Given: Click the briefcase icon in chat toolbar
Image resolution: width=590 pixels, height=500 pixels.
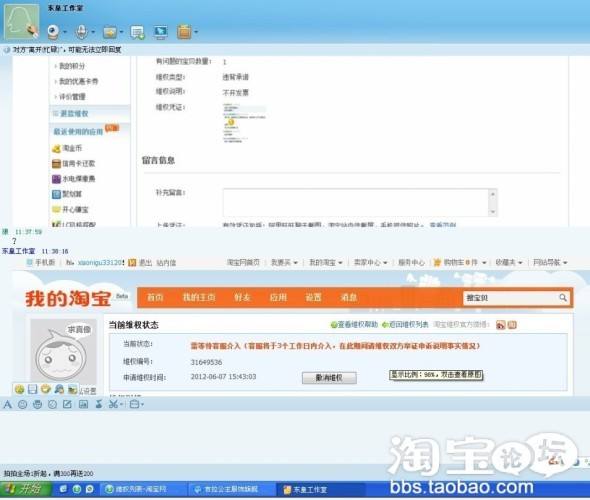Looking at the screenshot, I should pos(134,404).
